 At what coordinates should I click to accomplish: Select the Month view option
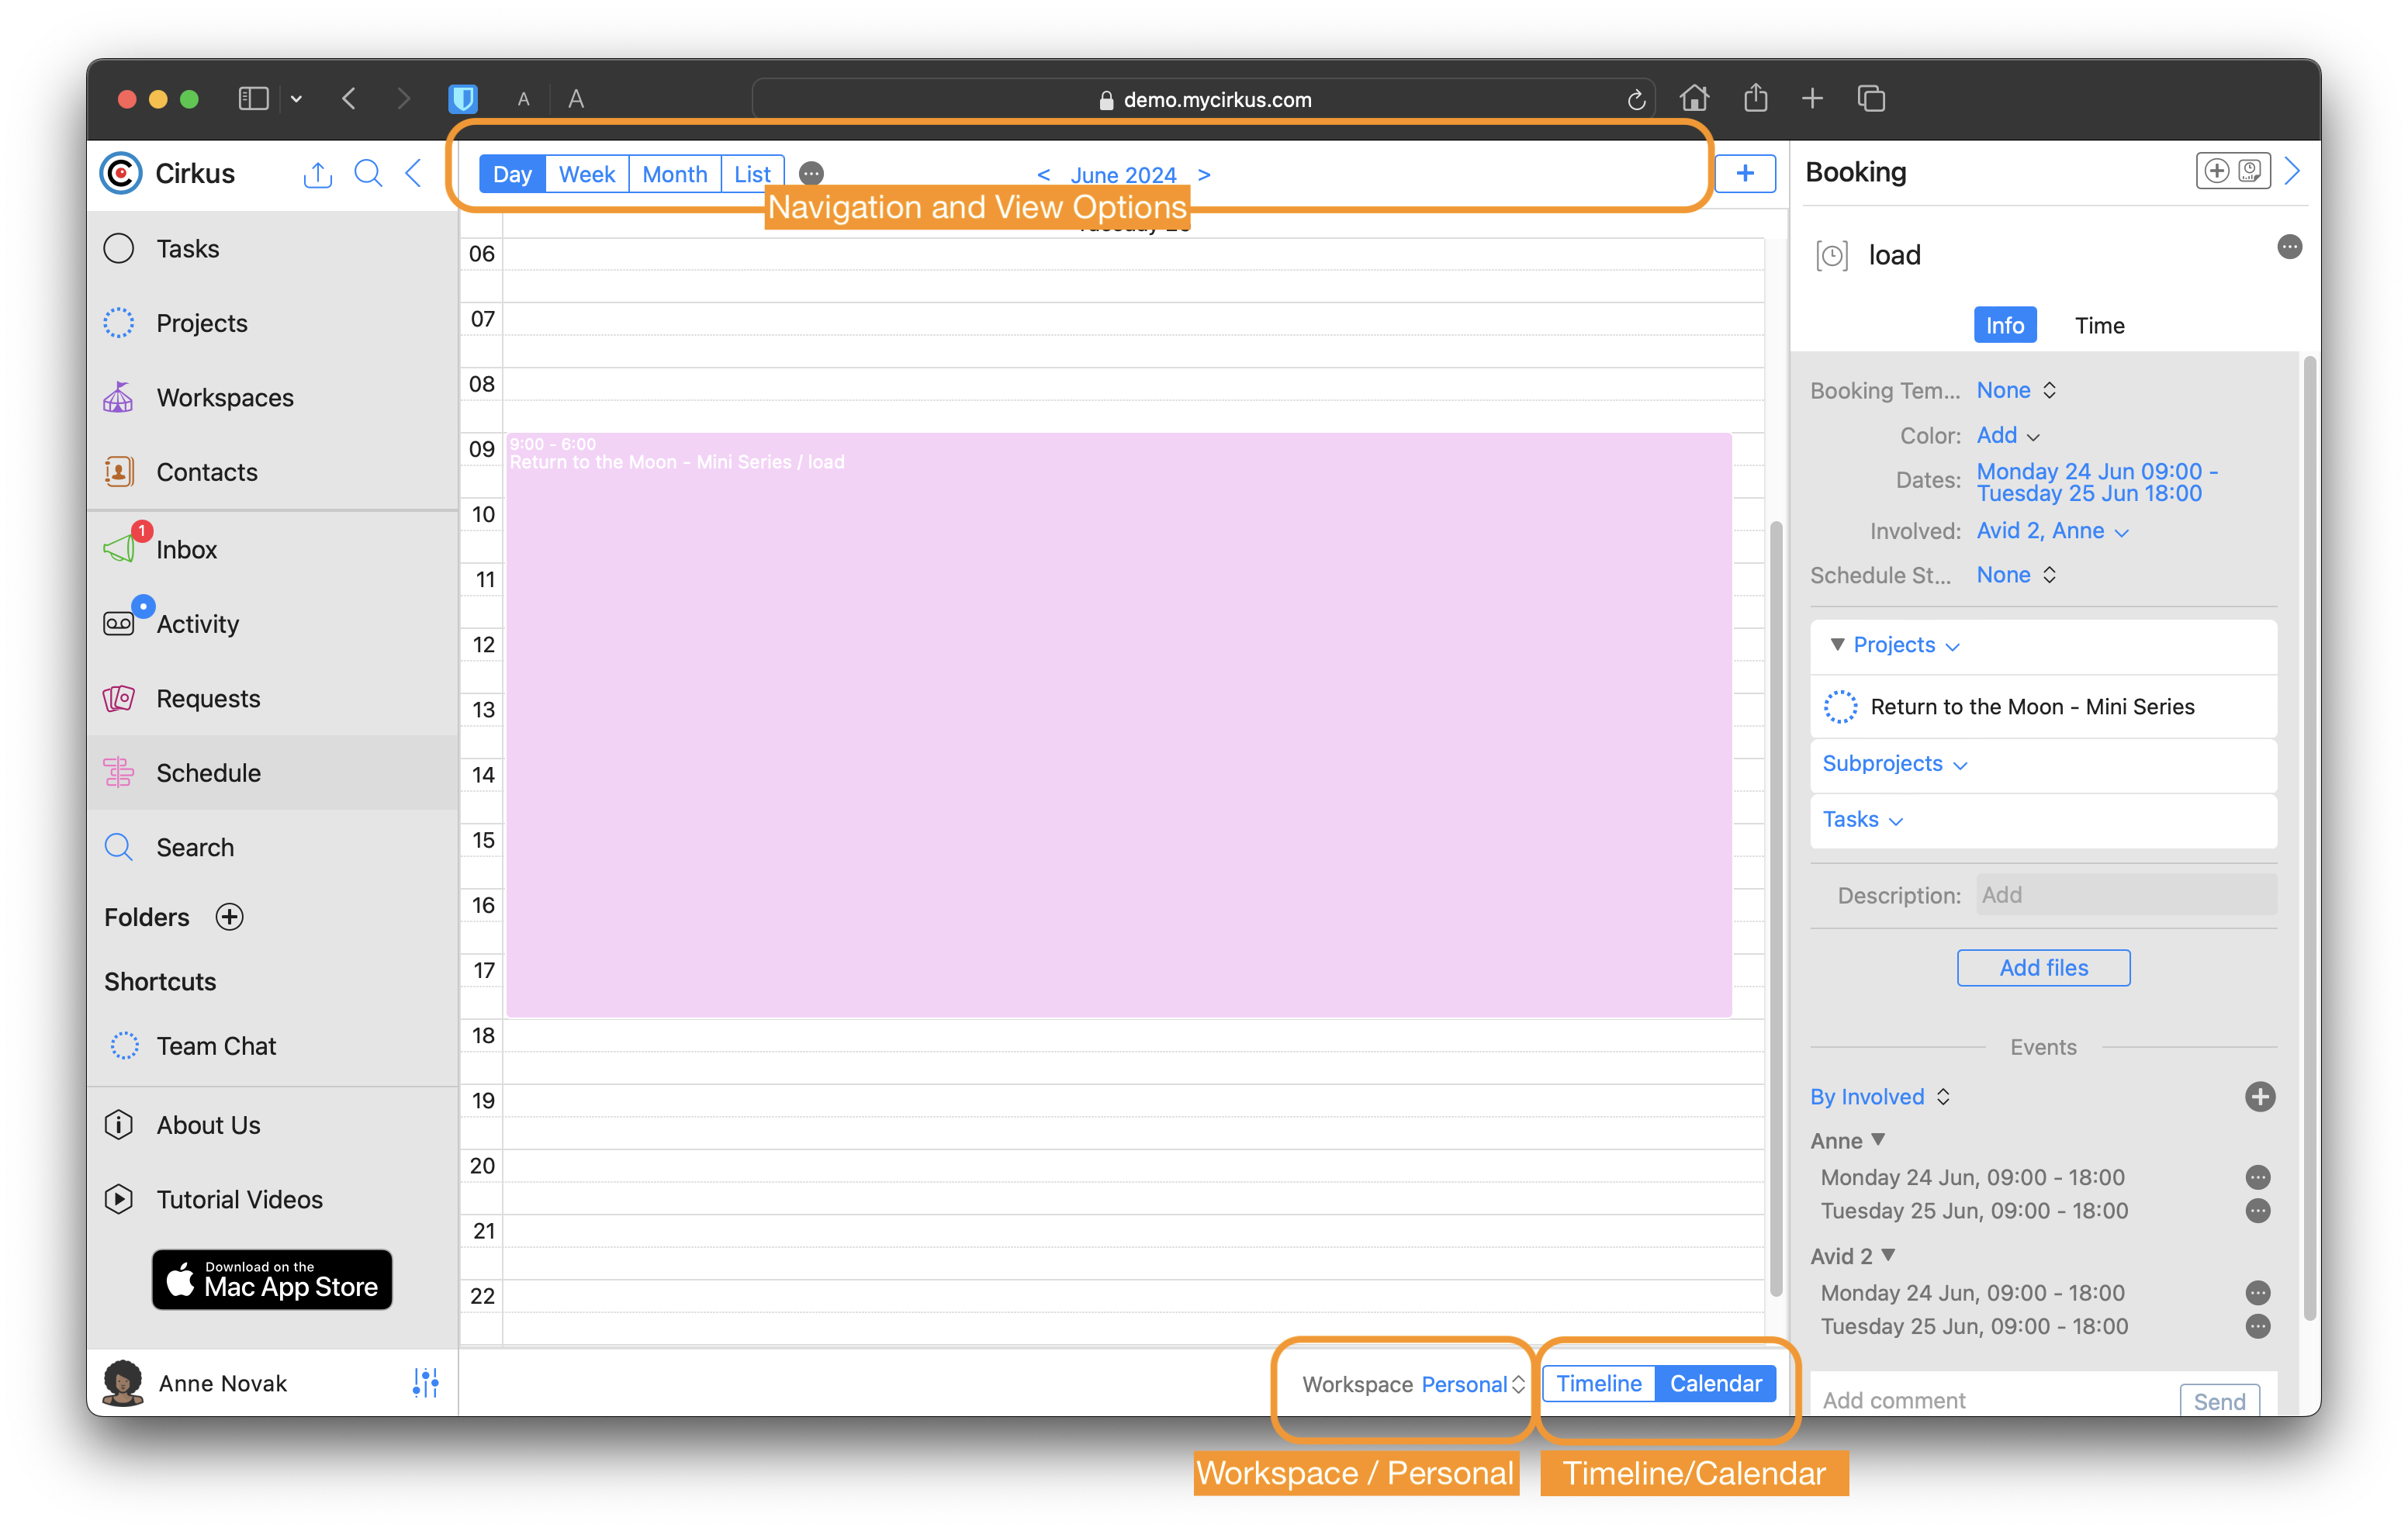(674, 174)
